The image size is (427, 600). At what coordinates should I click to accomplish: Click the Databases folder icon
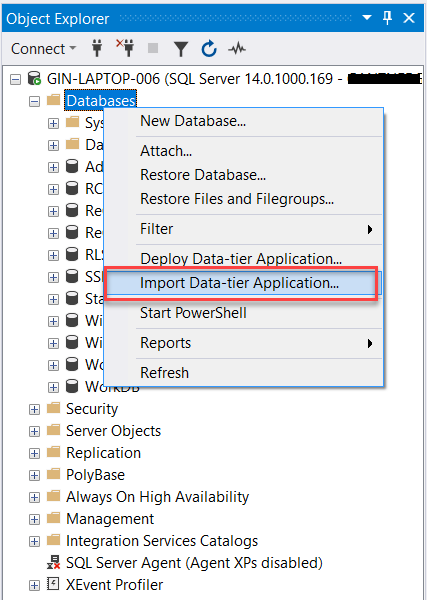coord(53,100)
